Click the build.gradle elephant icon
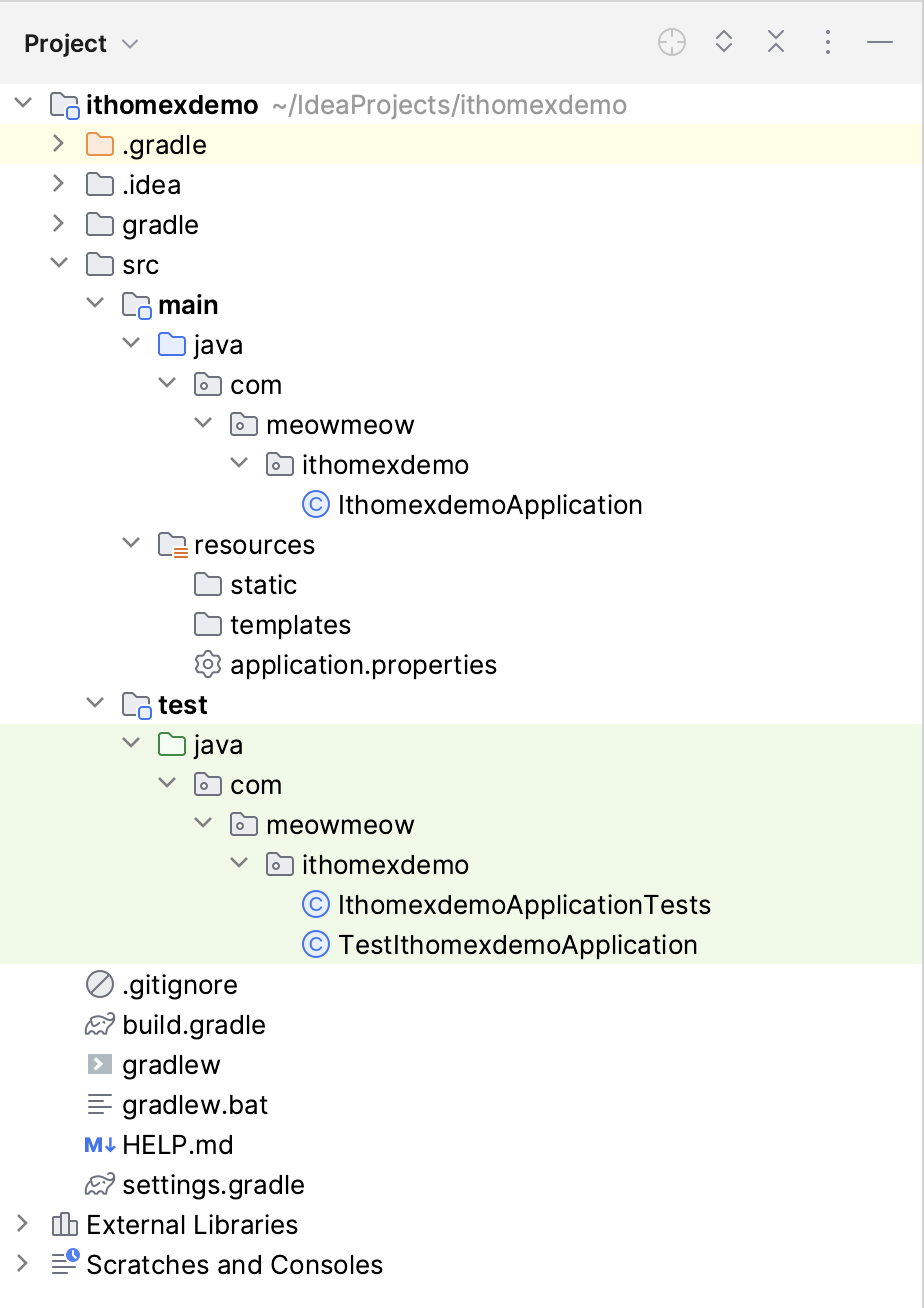Image resolution: width=924 pixels, height=1308 pixels. (99, 1025)
